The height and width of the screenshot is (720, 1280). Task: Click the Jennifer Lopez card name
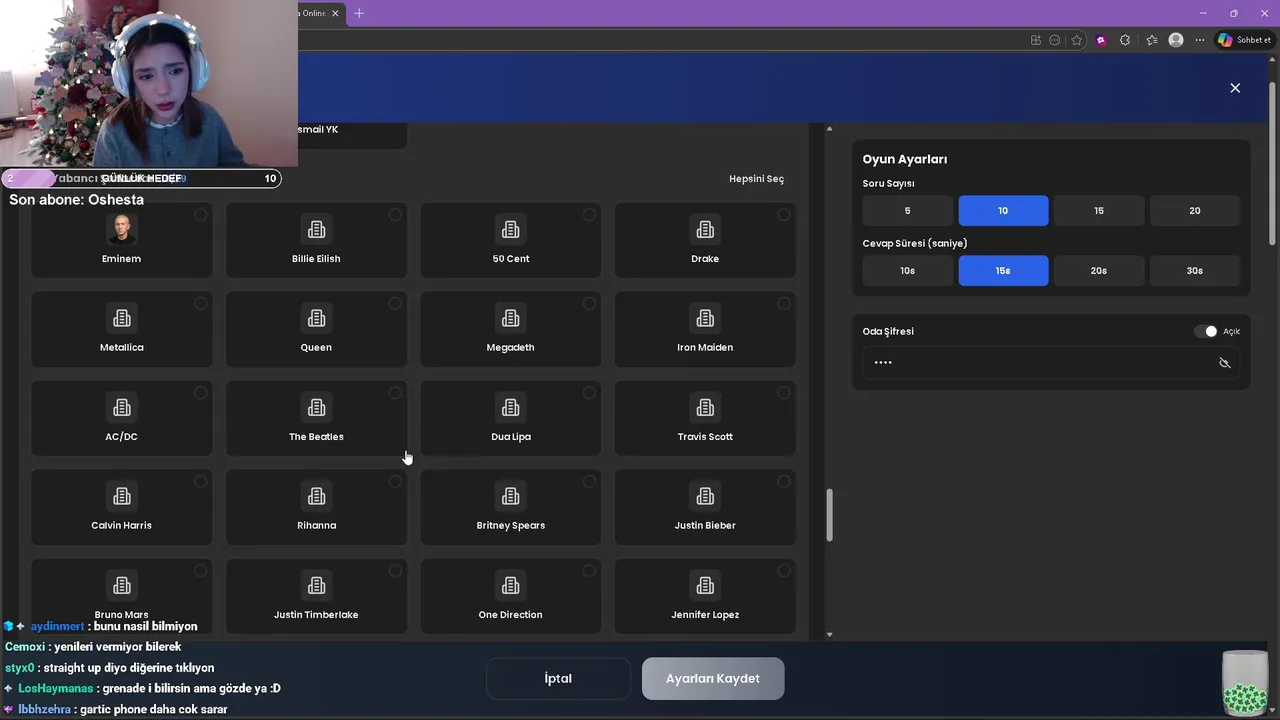(705, 614)
